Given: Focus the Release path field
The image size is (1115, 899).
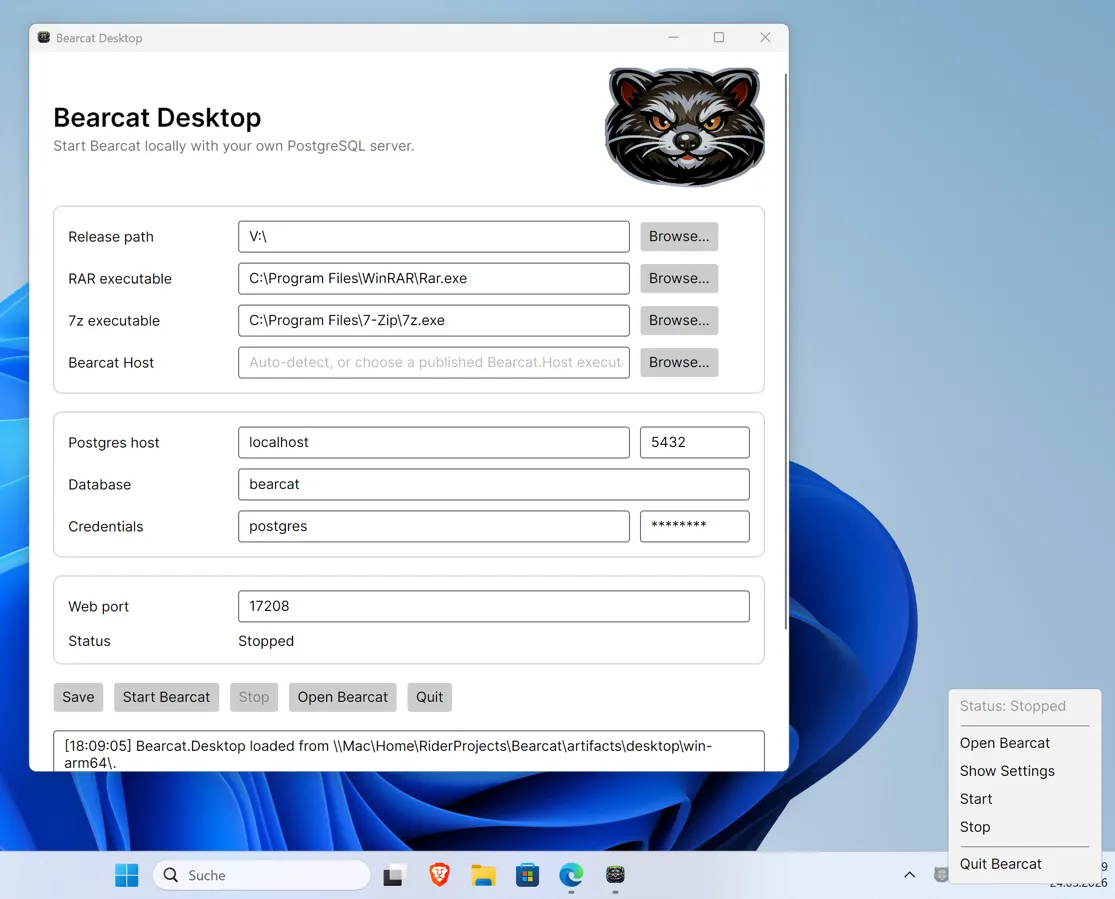Looking at the screenshot, I should pyautogui.click(x=434, y=237).
